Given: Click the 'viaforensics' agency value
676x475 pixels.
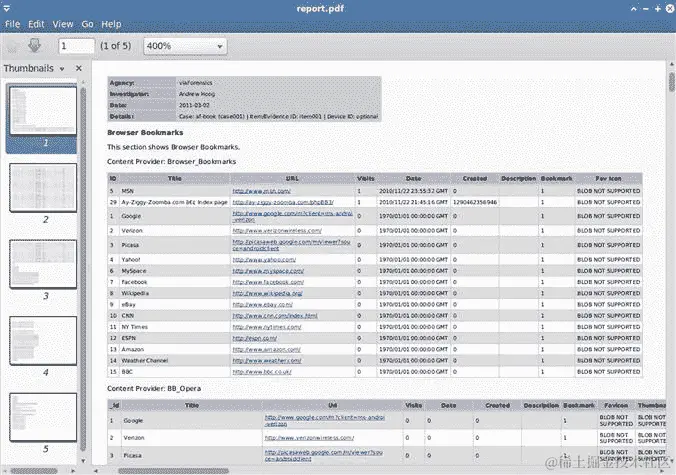Looking at the screenshot, I should (x=196, y=83).
